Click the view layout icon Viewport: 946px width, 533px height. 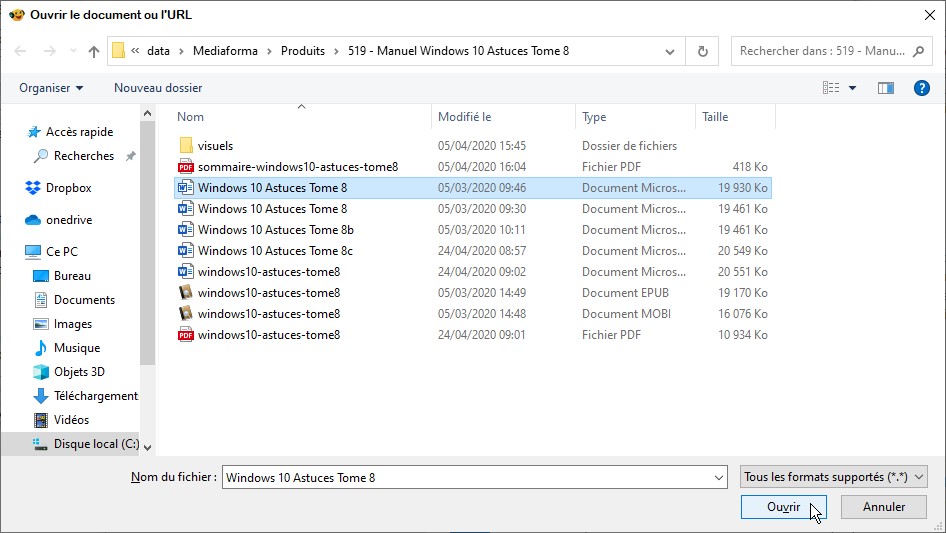831,88
